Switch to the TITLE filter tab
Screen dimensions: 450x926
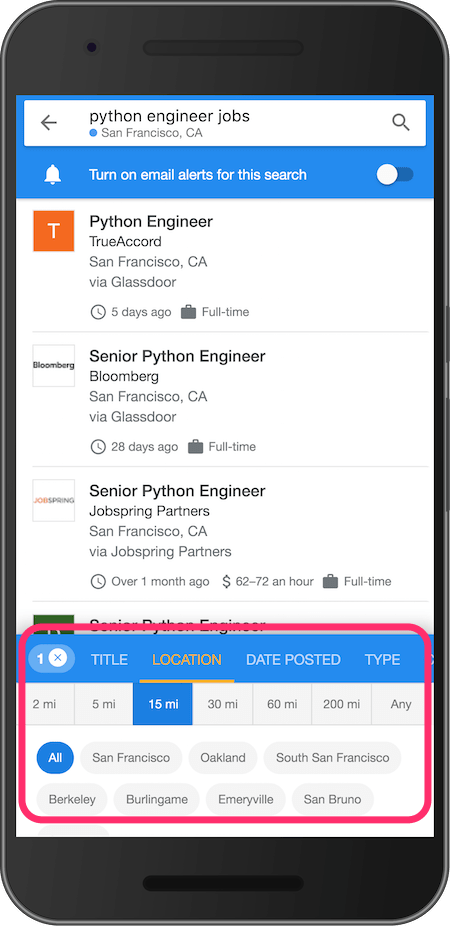coord(109,660)
